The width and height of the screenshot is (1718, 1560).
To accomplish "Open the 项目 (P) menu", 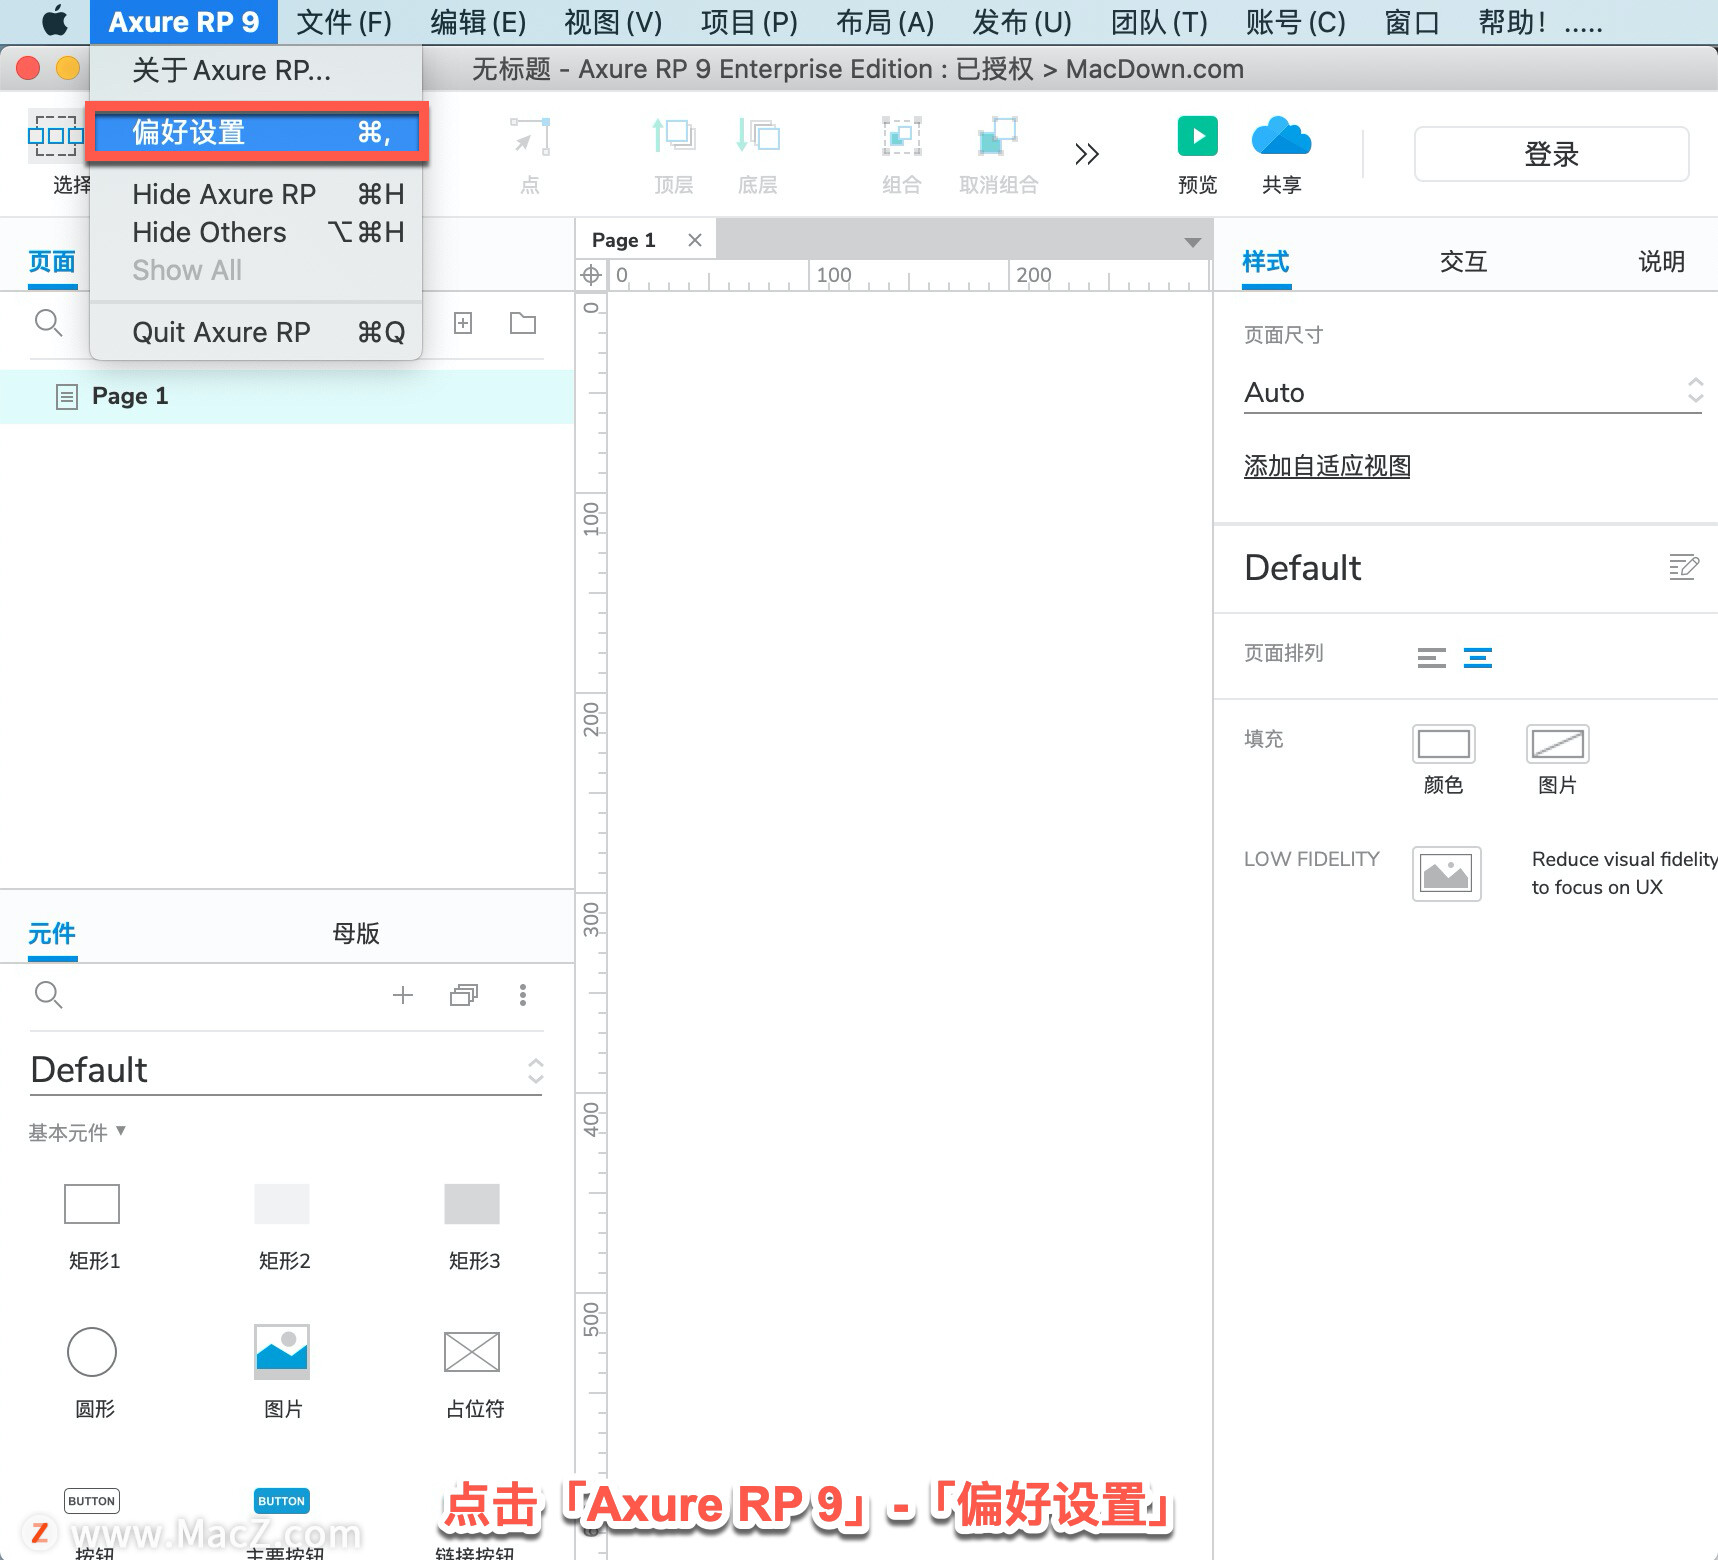I will coord(749,22).
